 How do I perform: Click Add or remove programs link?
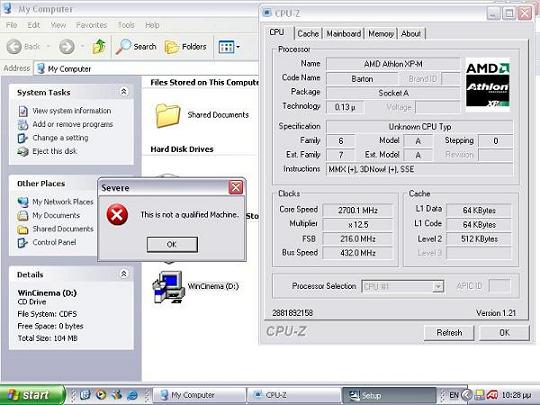[x=73, y=124]
